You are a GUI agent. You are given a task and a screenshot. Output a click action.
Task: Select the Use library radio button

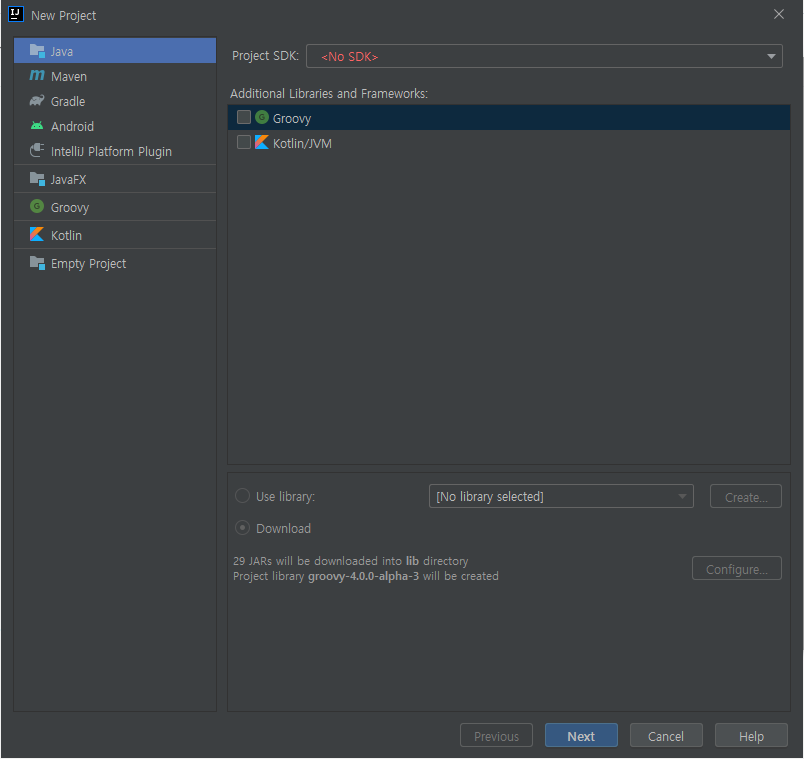click(x=242, y=496)
